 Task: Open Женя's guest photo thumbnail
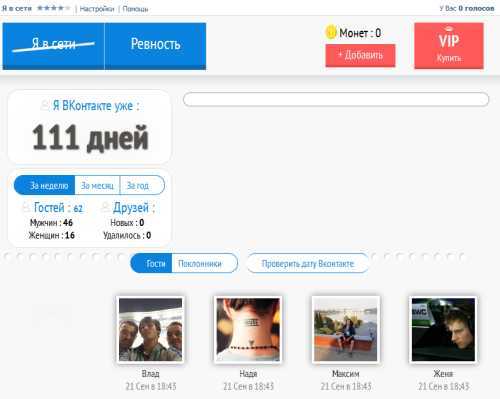[443, 330]
